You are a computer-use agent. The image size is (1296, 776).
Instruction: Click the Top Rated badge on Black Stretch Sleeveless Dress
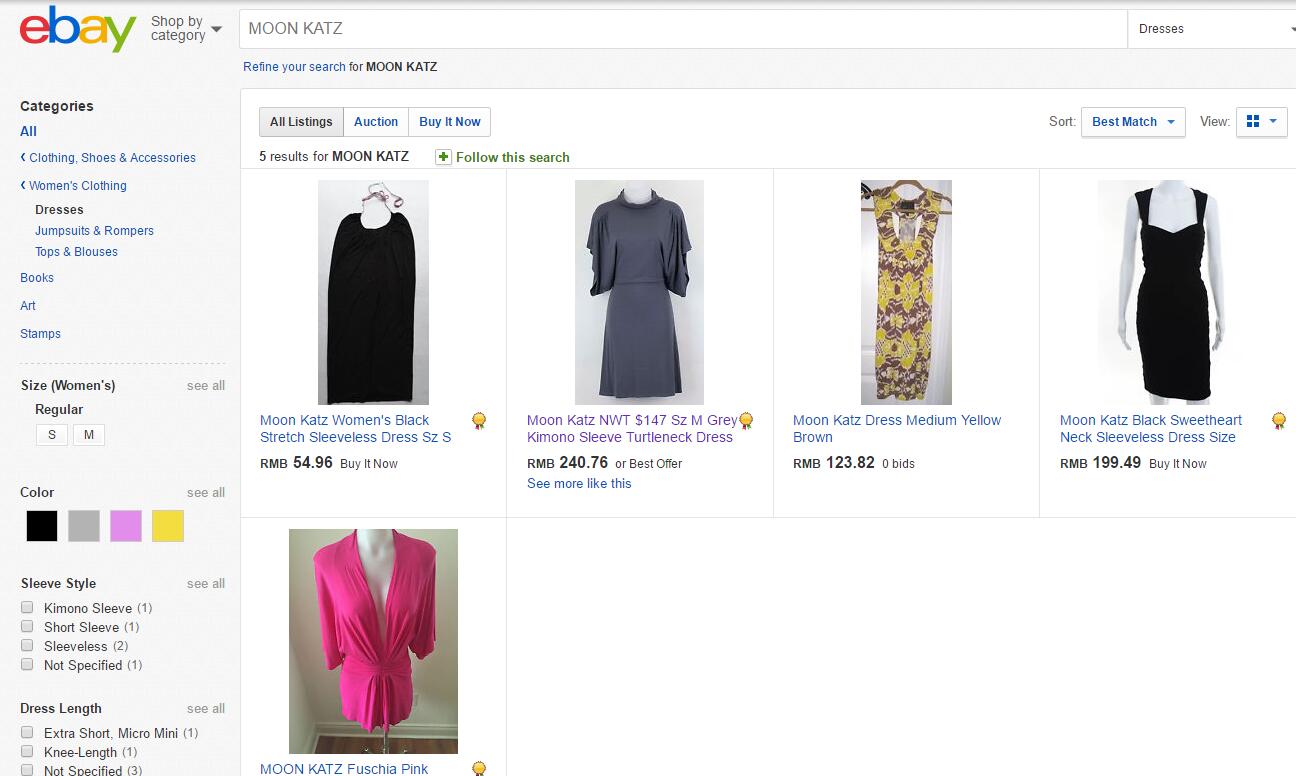tap(479, 421)
